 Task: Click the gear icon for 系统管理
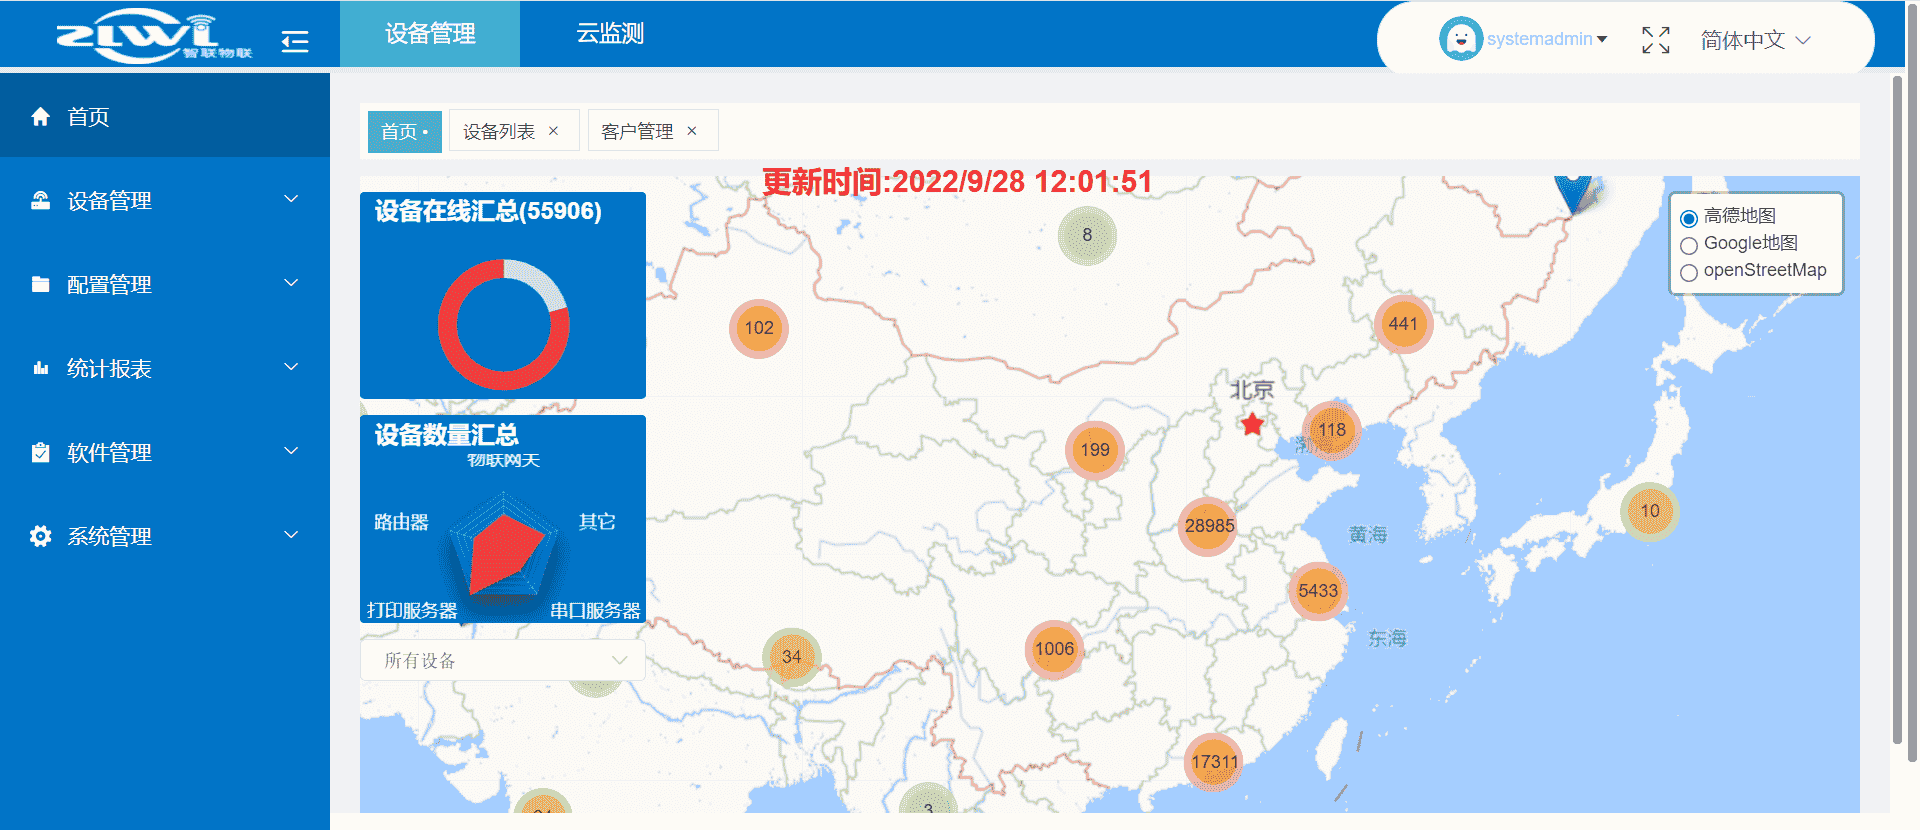[x=40, y=536]
